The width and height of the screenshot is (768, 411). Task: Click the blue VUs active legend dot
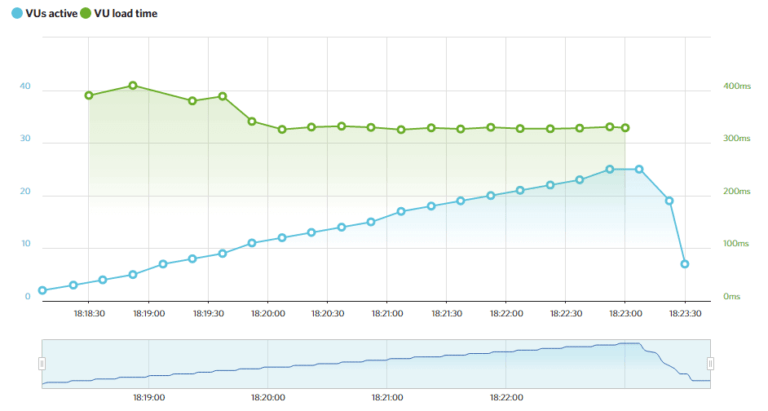(17, 14)
